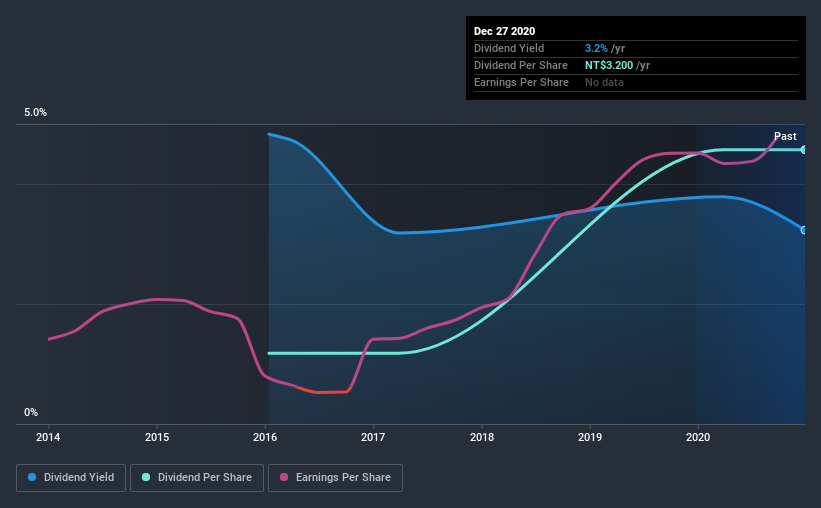821x508 pixels.
Task: Click the teal Dividend Per Share legend dot
Action: [x=146, y=477]
